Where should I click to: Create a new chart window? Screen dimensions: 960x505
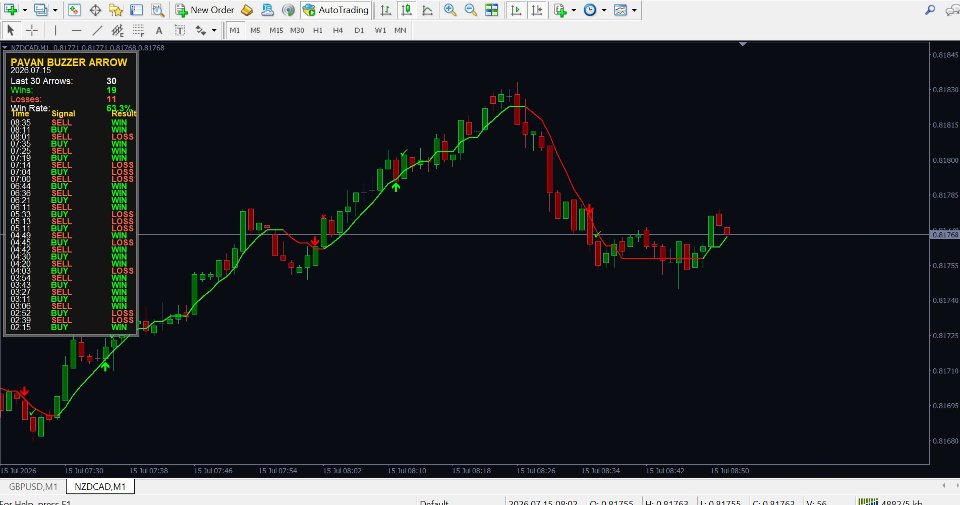11,10
